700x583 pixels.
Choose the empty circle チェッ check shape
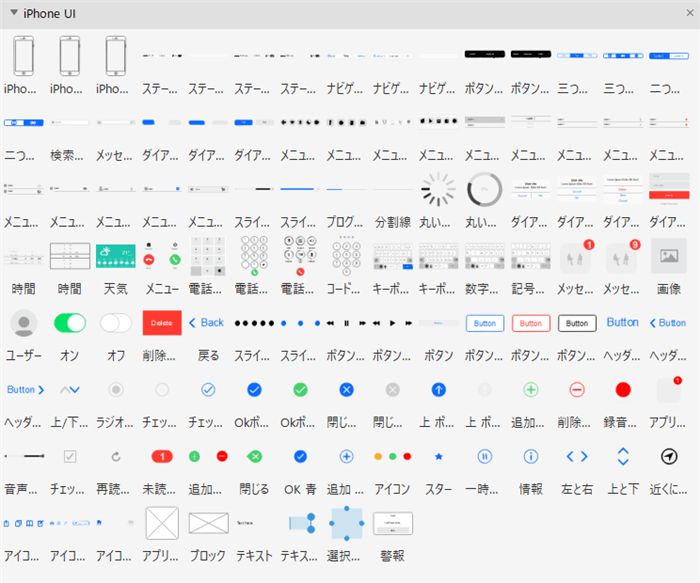point(162,390)
